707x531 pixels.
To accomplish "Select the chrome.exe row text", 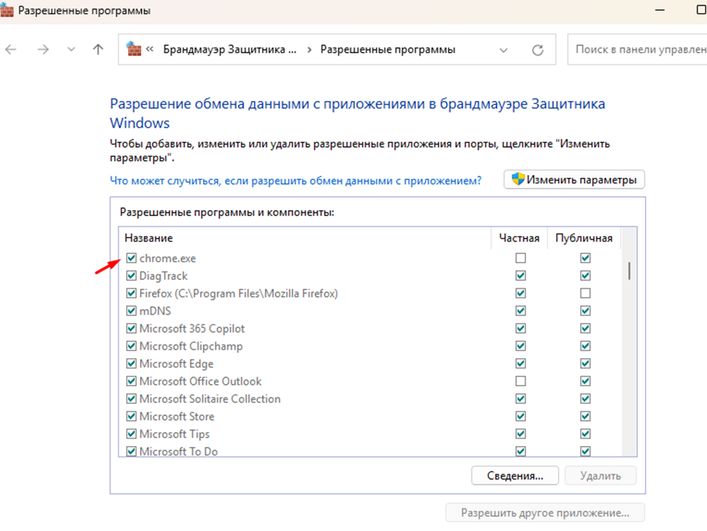I will (x=168, y=258).
